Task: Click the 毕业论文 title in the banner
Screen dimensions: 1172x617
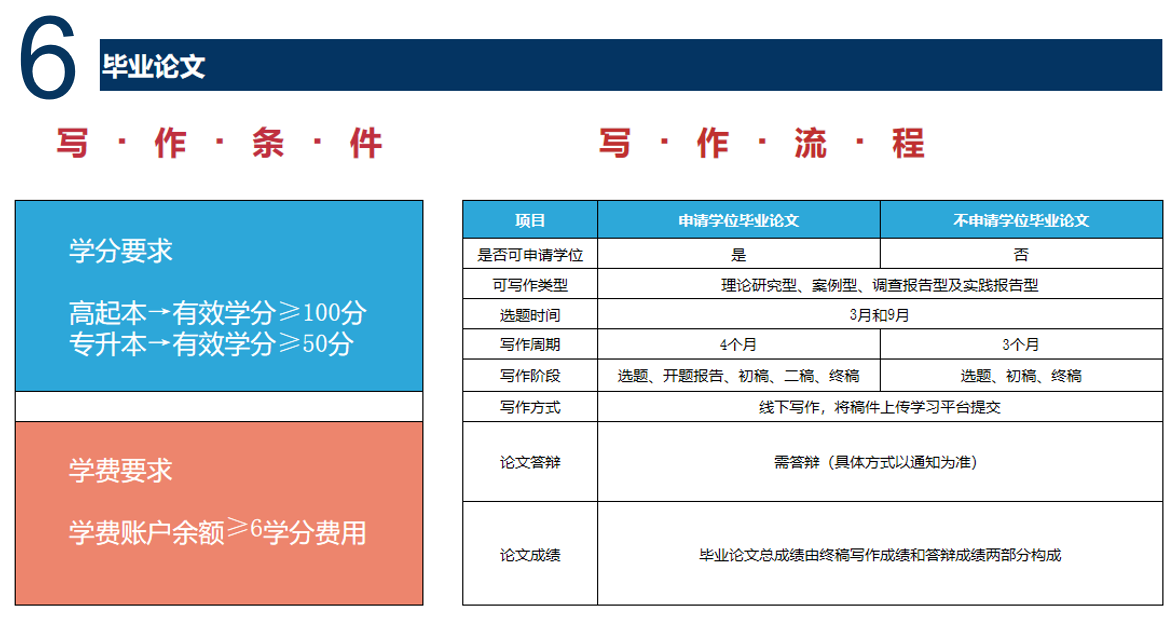Action: (153, 66)
